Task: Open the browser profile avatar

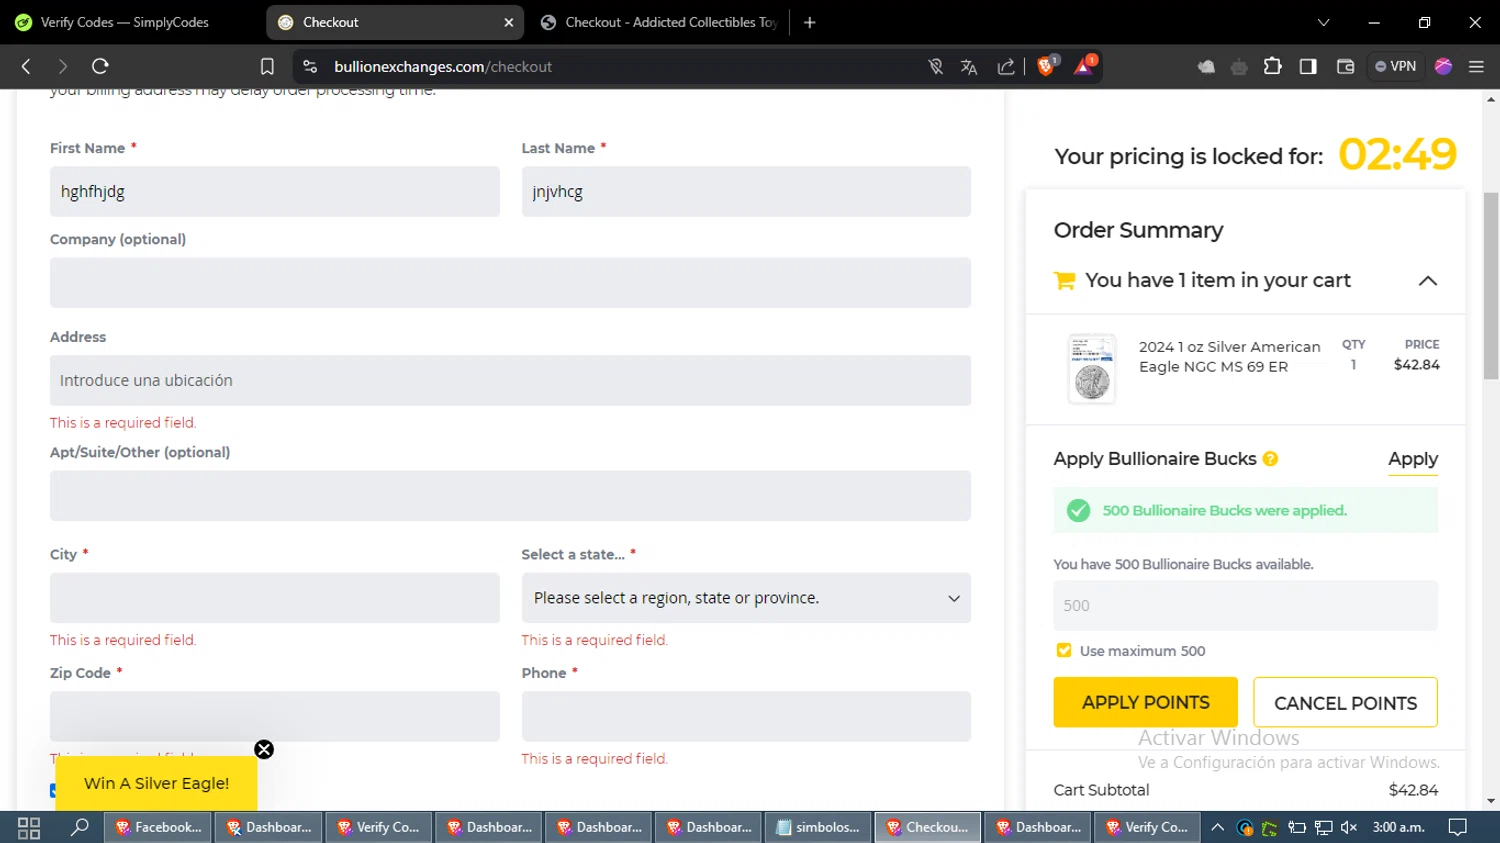Action: (1443, 66)
